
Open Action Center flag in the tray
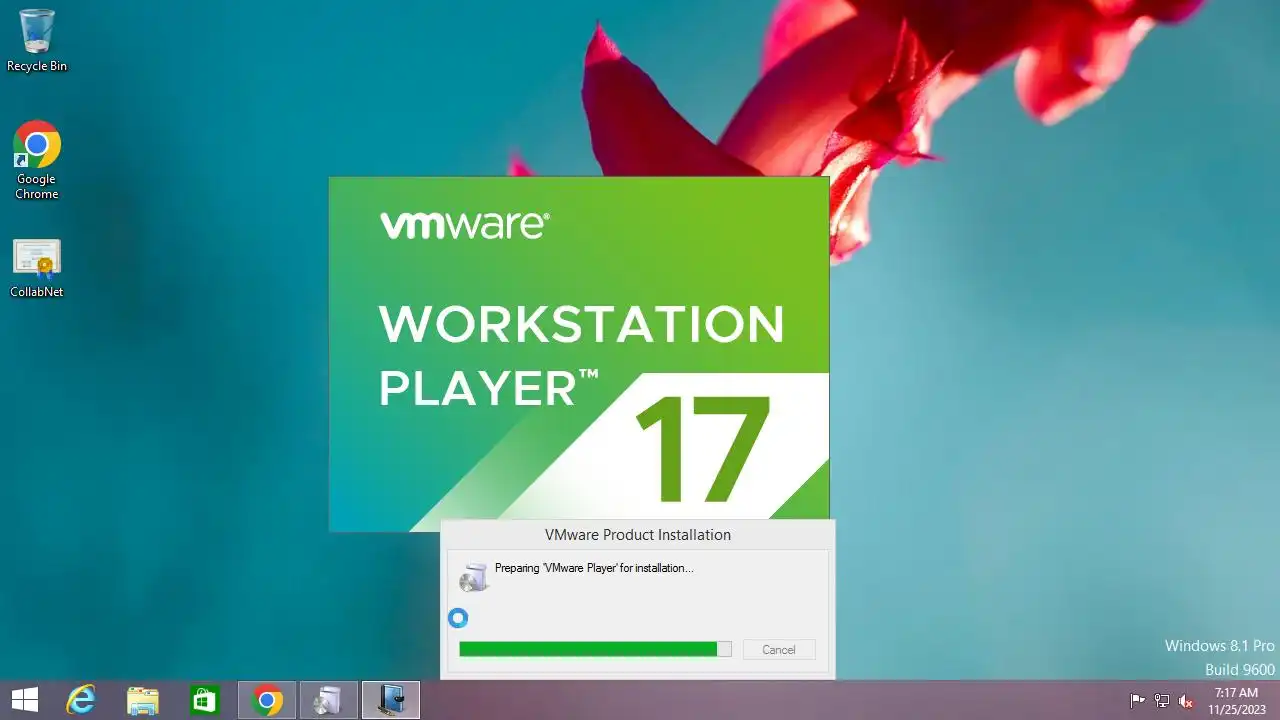(x=1137, y=701)
